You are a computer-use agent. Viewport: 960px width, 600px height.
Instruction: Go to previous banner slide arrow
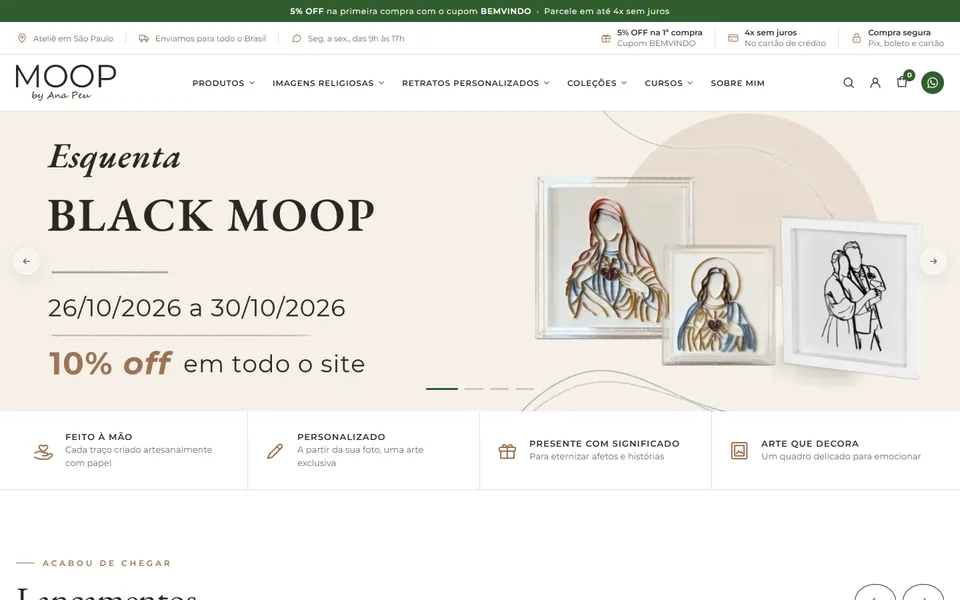[26, 261]
